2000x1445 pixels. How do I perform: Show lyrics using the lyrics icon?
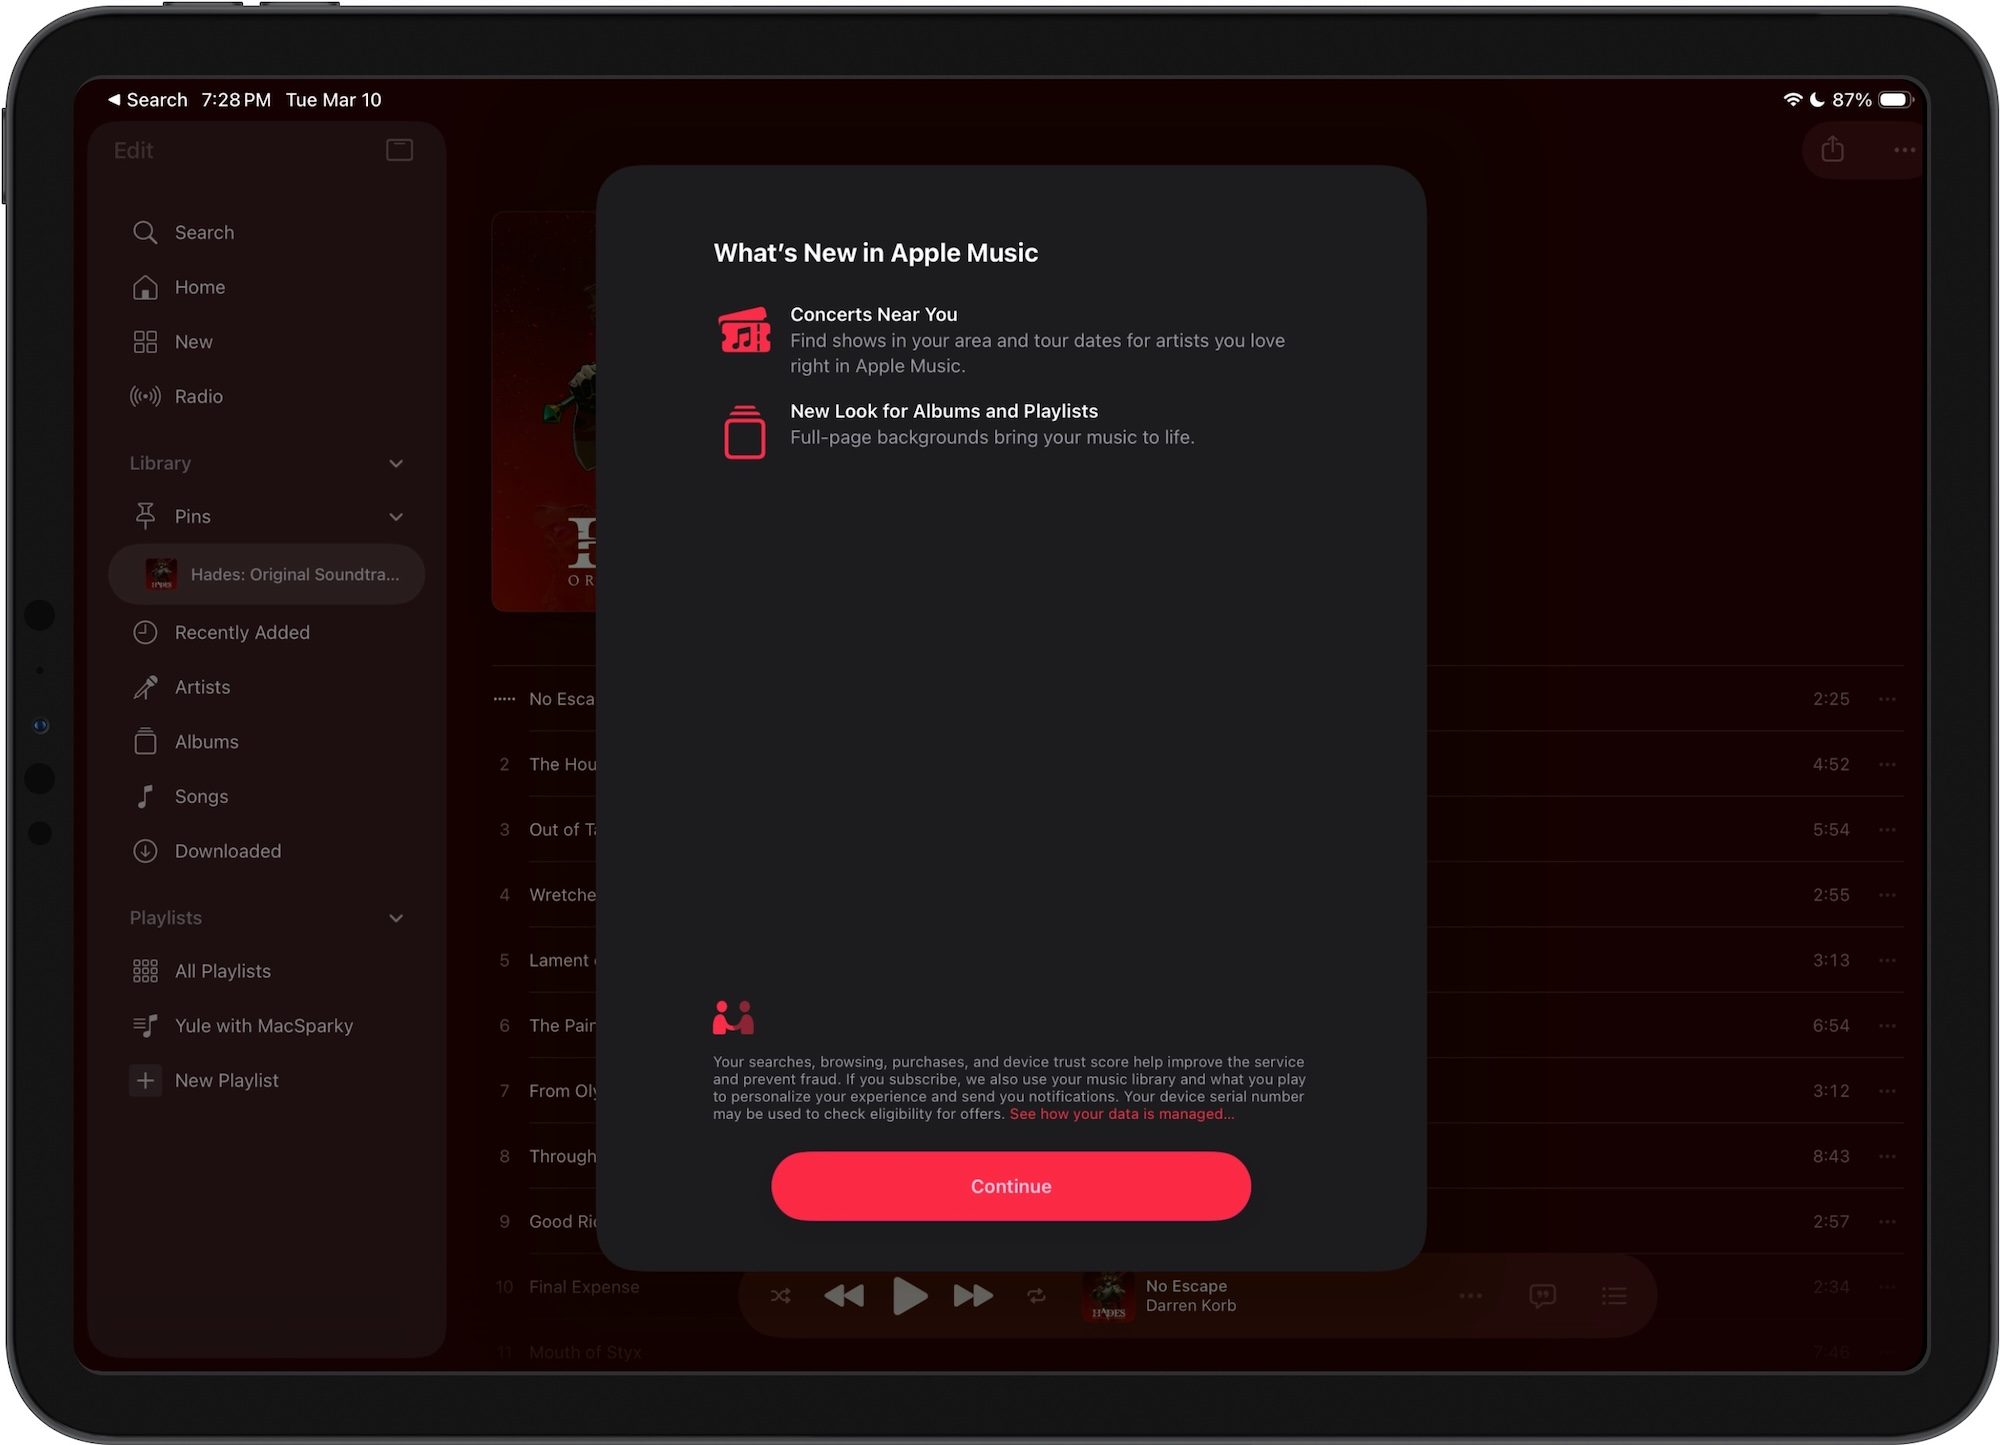coord(1541,1296)
